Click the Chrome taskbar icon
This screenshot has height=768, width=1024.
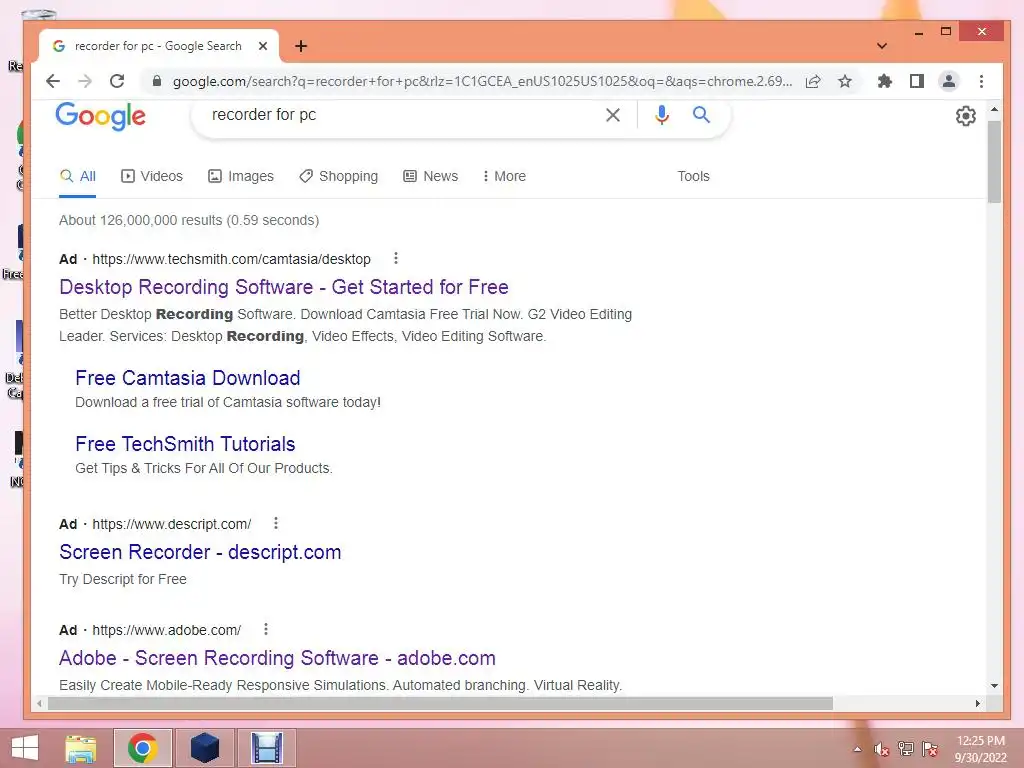pyautogui.click(x=142, y=748)
